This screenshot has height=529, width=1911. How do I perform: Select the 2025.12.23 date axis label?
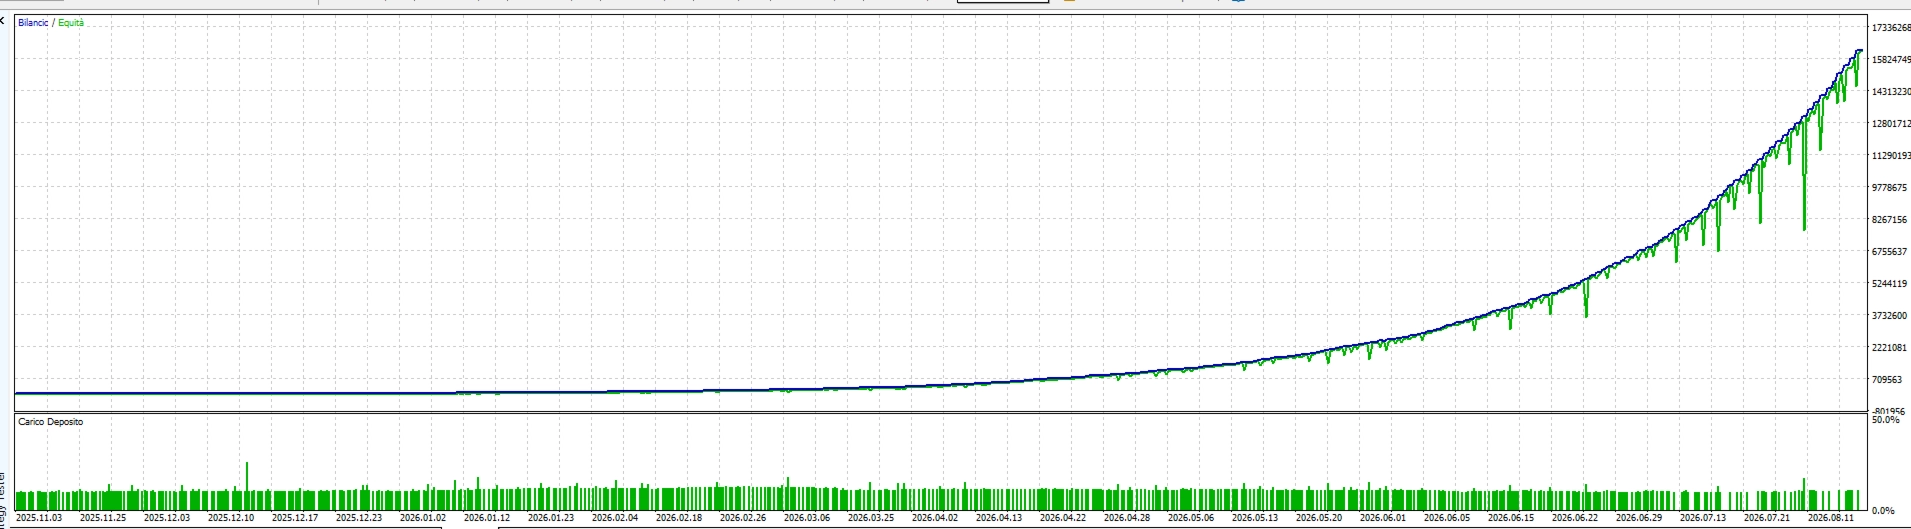[359, 518]
